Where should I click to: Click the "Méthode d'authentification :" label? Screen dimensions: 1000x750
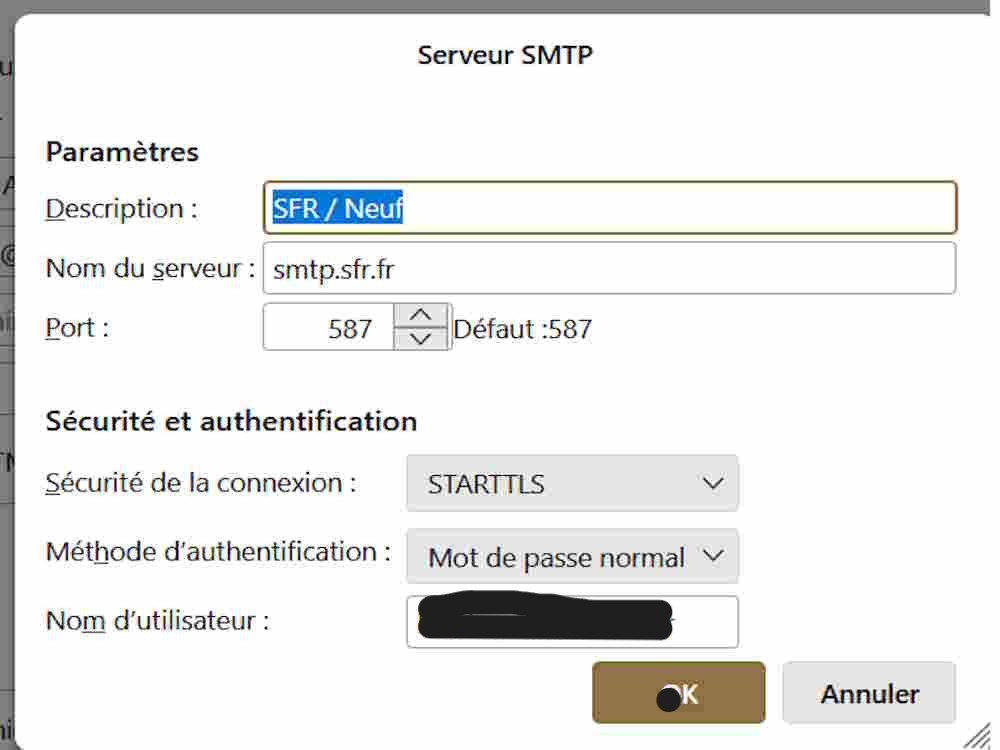(x=218, y=551)
